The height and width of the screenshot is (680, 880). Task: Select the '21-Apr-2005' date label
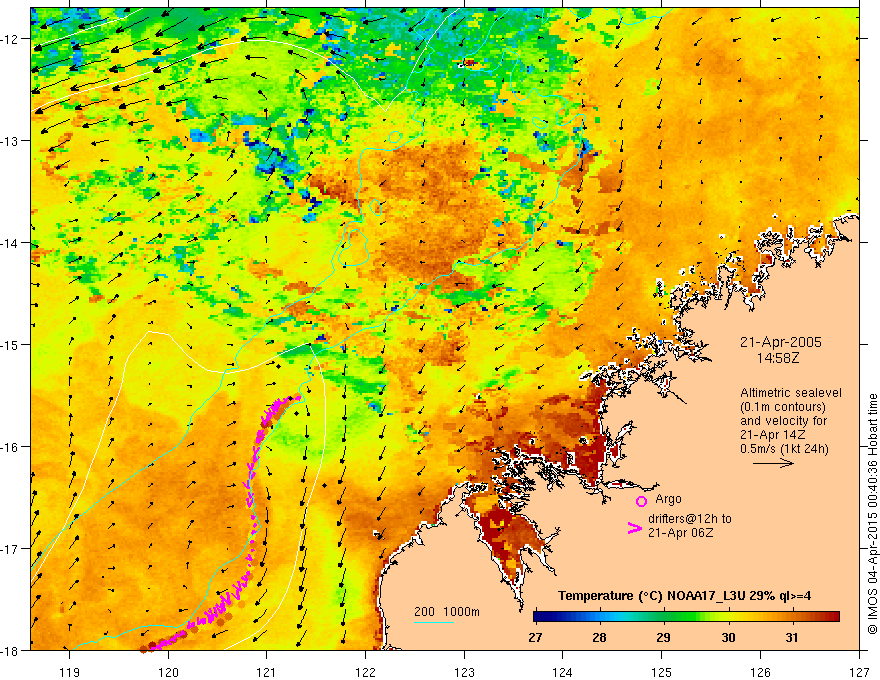(780, 342)
